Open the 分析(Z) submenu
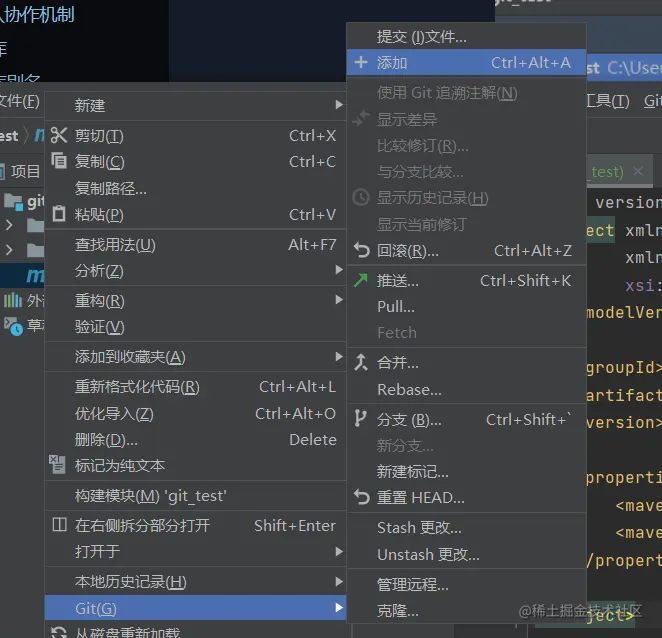Image resolution: width=662 pixels, height=638 pixels. (x=195, y=270)
